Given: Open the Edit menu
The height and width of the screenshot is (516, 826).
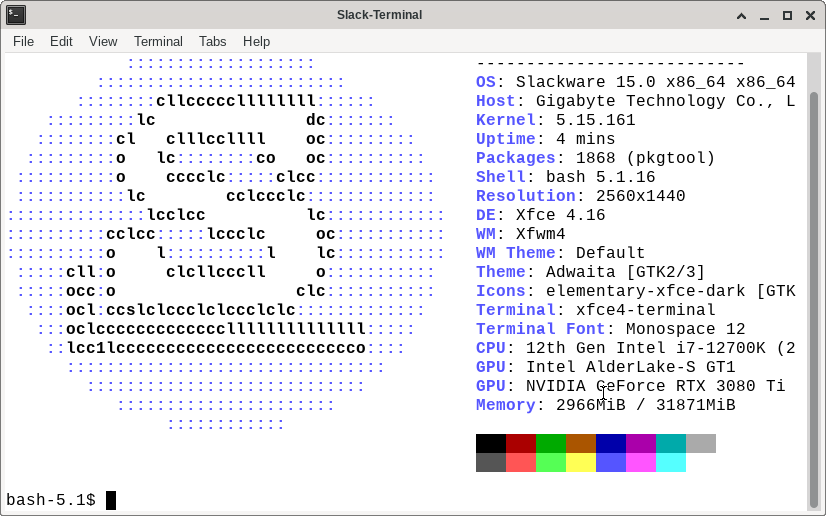Looking at the screenshot, I should click(x=61, y=41).
